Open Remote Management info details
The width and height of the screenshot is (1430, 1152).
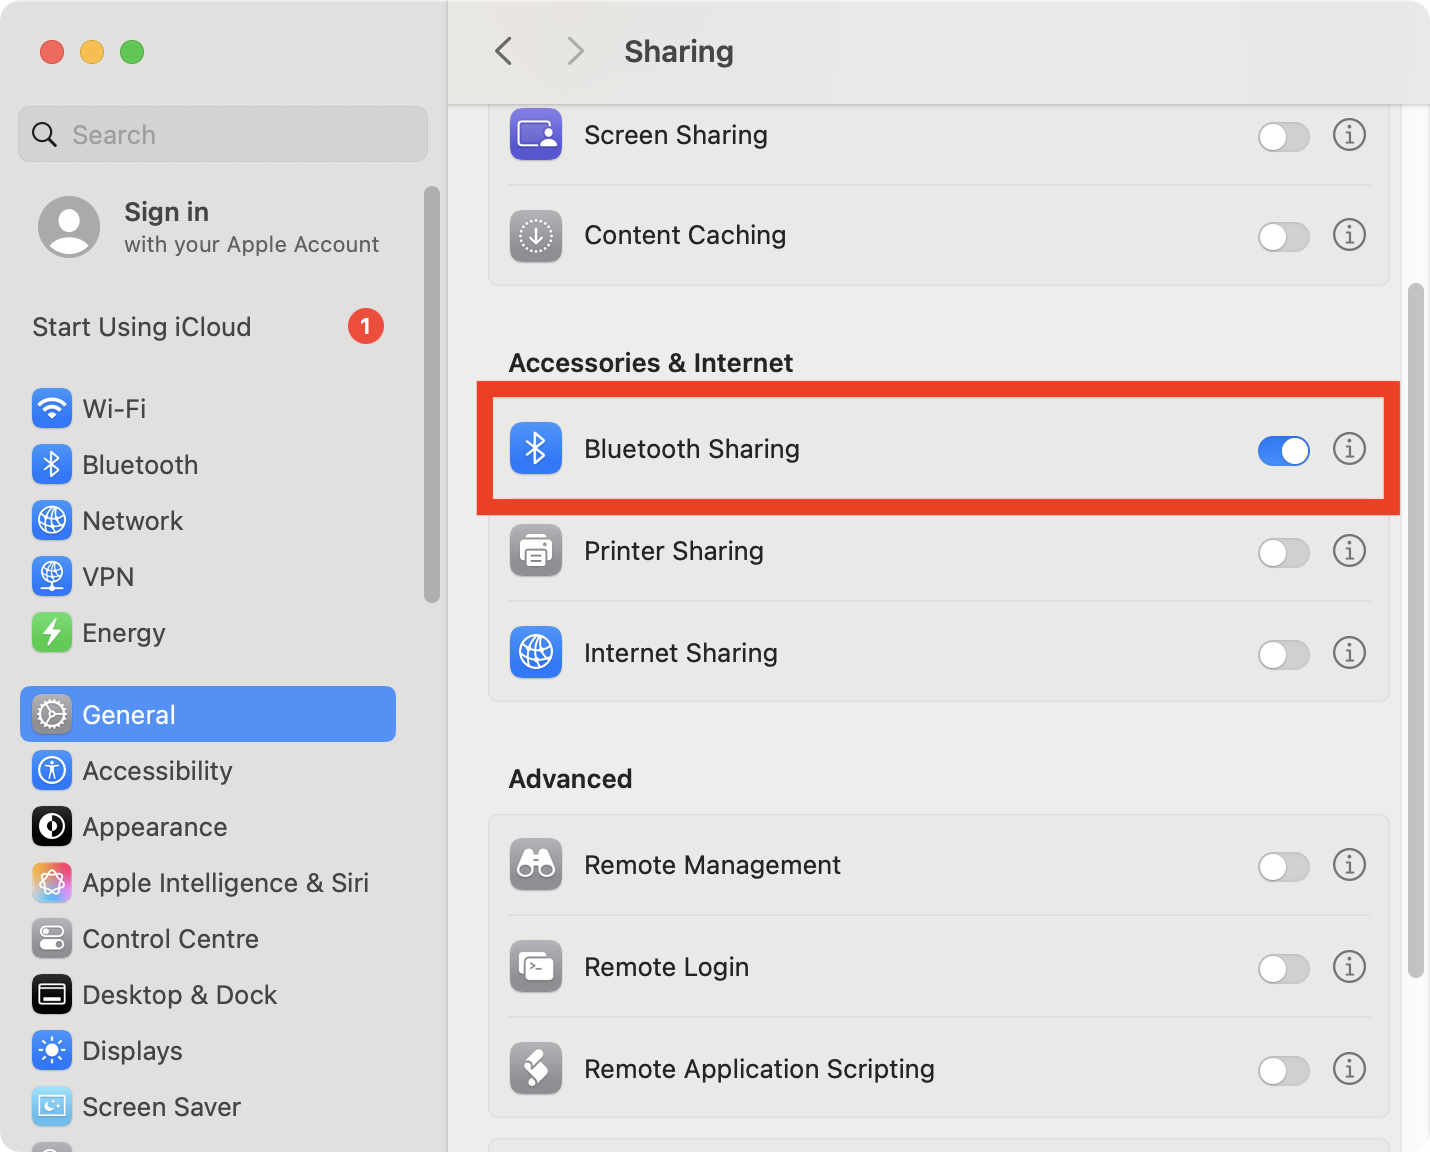click(1349, 866)
